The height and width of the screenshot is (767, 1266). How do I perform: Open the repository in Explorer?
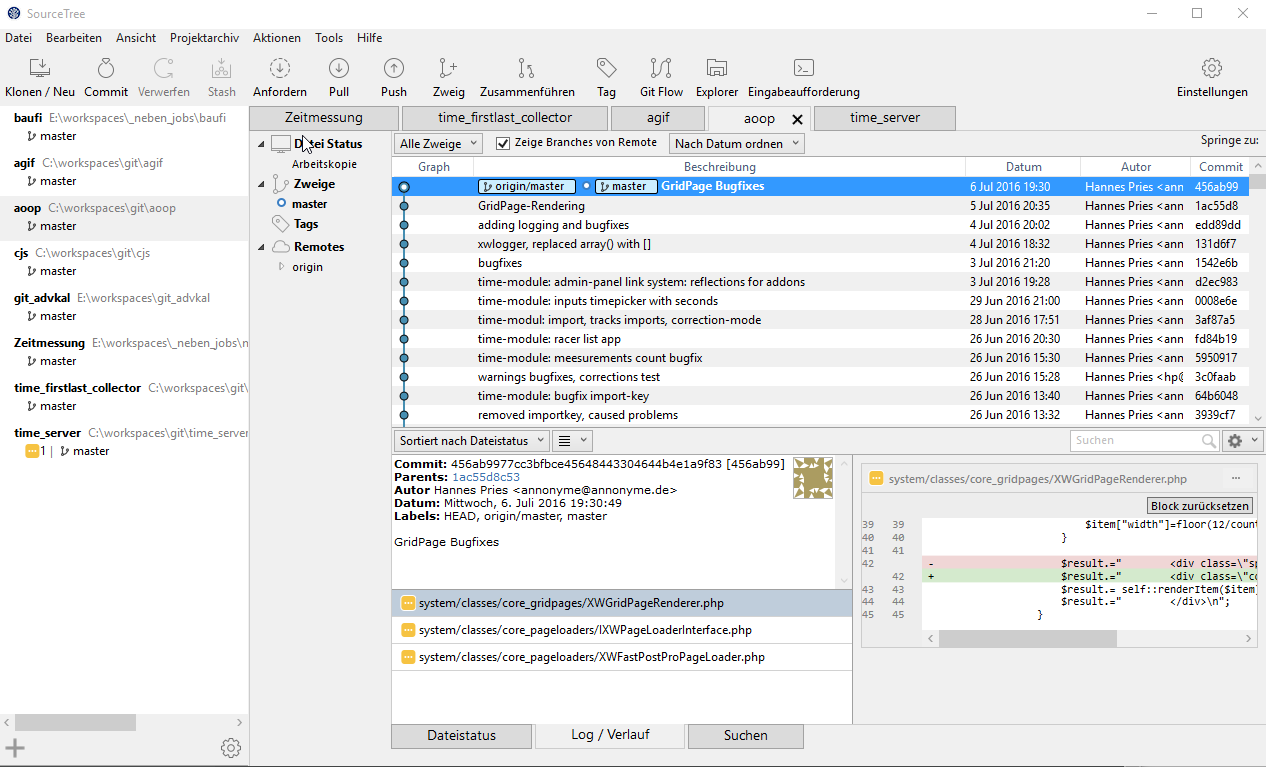pos(716,68)
